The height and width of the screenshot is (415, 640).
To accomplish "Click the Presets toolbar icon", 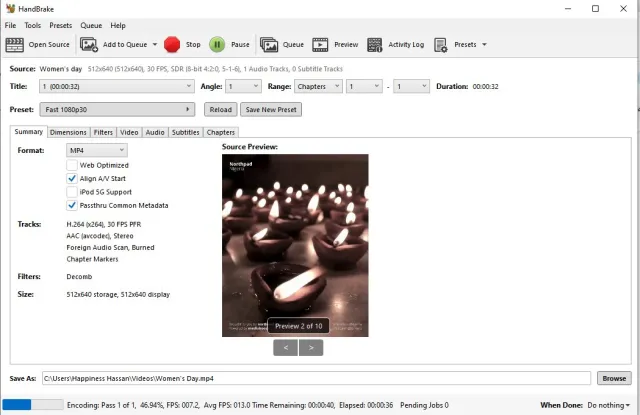I will 441,44.
